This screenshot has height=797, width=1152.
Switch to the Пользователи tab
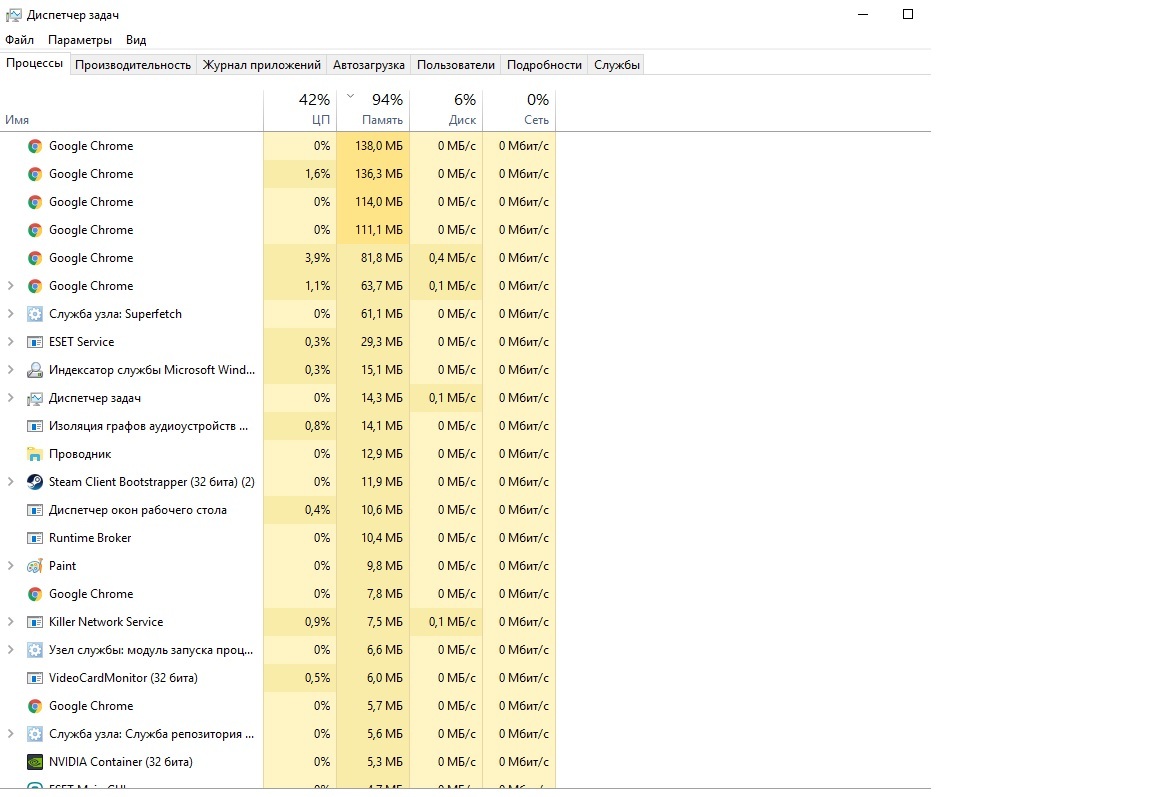pyautogui.click(x=456, y=65)
